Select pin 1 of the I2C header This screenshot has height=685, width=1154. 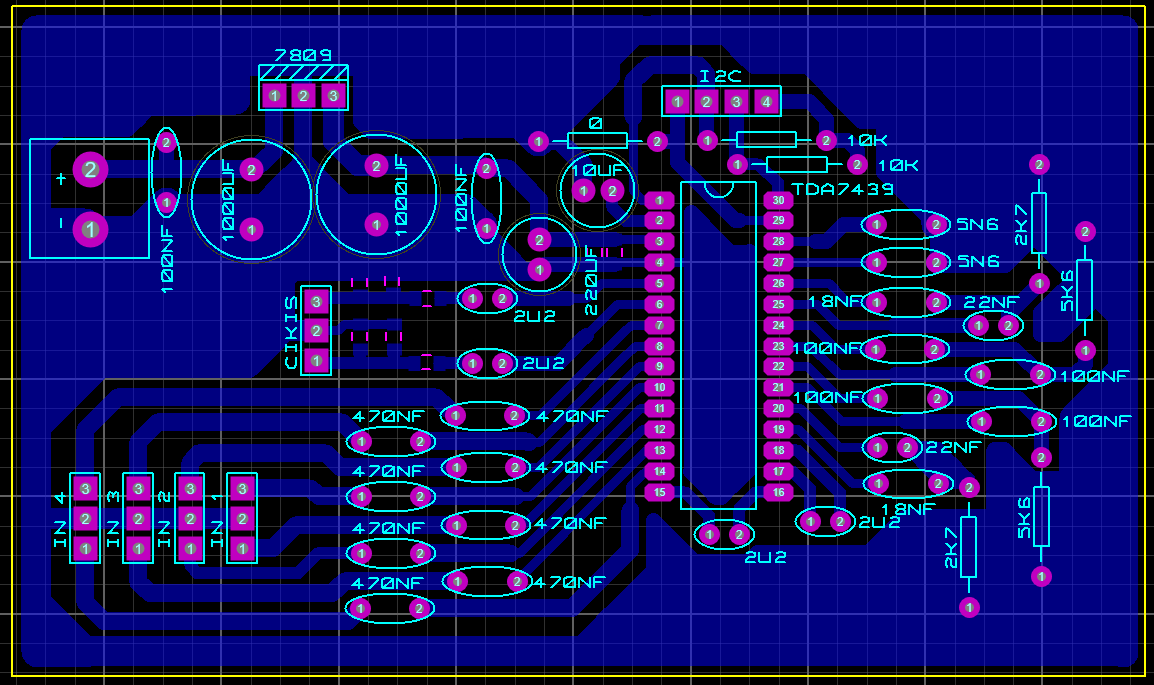click(677, 101)
